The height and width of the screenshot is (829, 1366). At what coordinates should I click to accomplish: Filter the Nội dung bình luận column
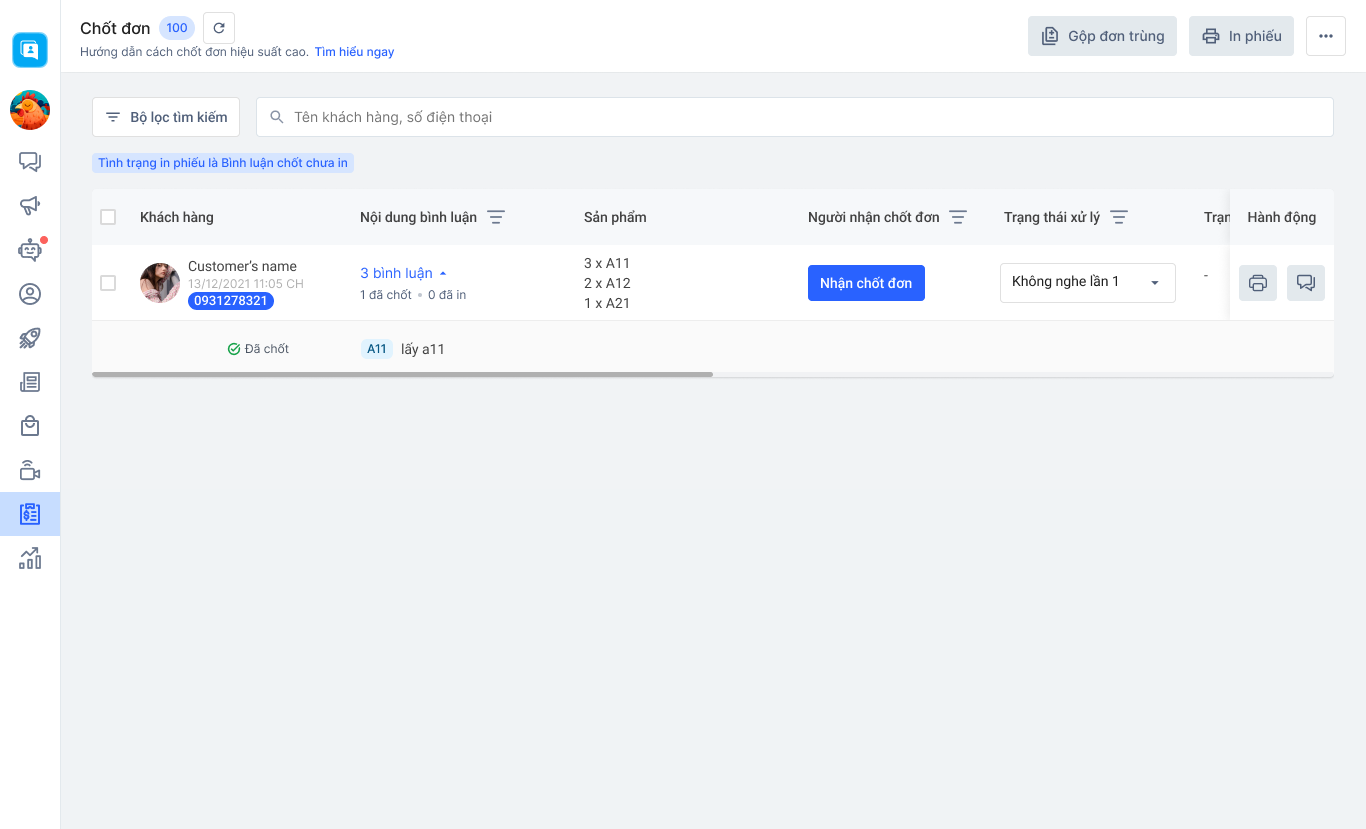point(495,217)
